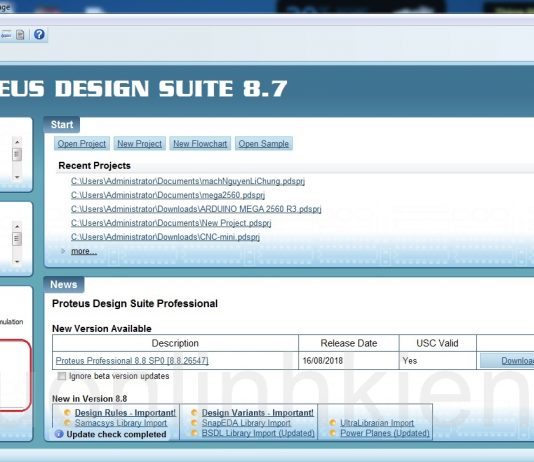This screenshot has width=534, height=462.
Task: Toggle Ignore beta version updates checkbox
Action: [x=62, y=376]
